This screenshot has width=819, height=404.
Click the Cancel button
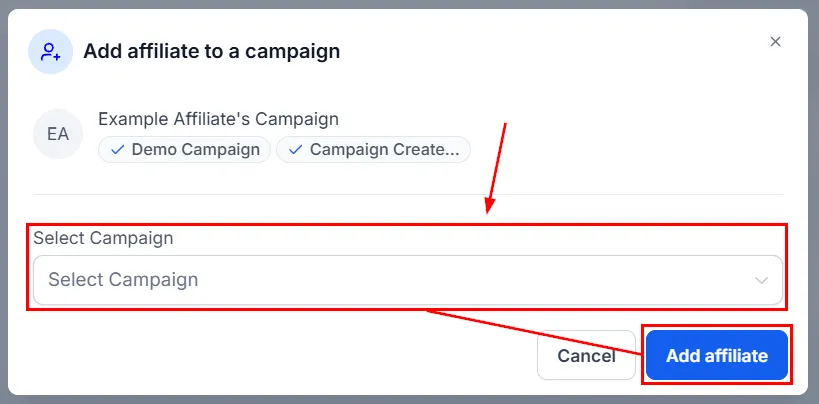(586, 355)
